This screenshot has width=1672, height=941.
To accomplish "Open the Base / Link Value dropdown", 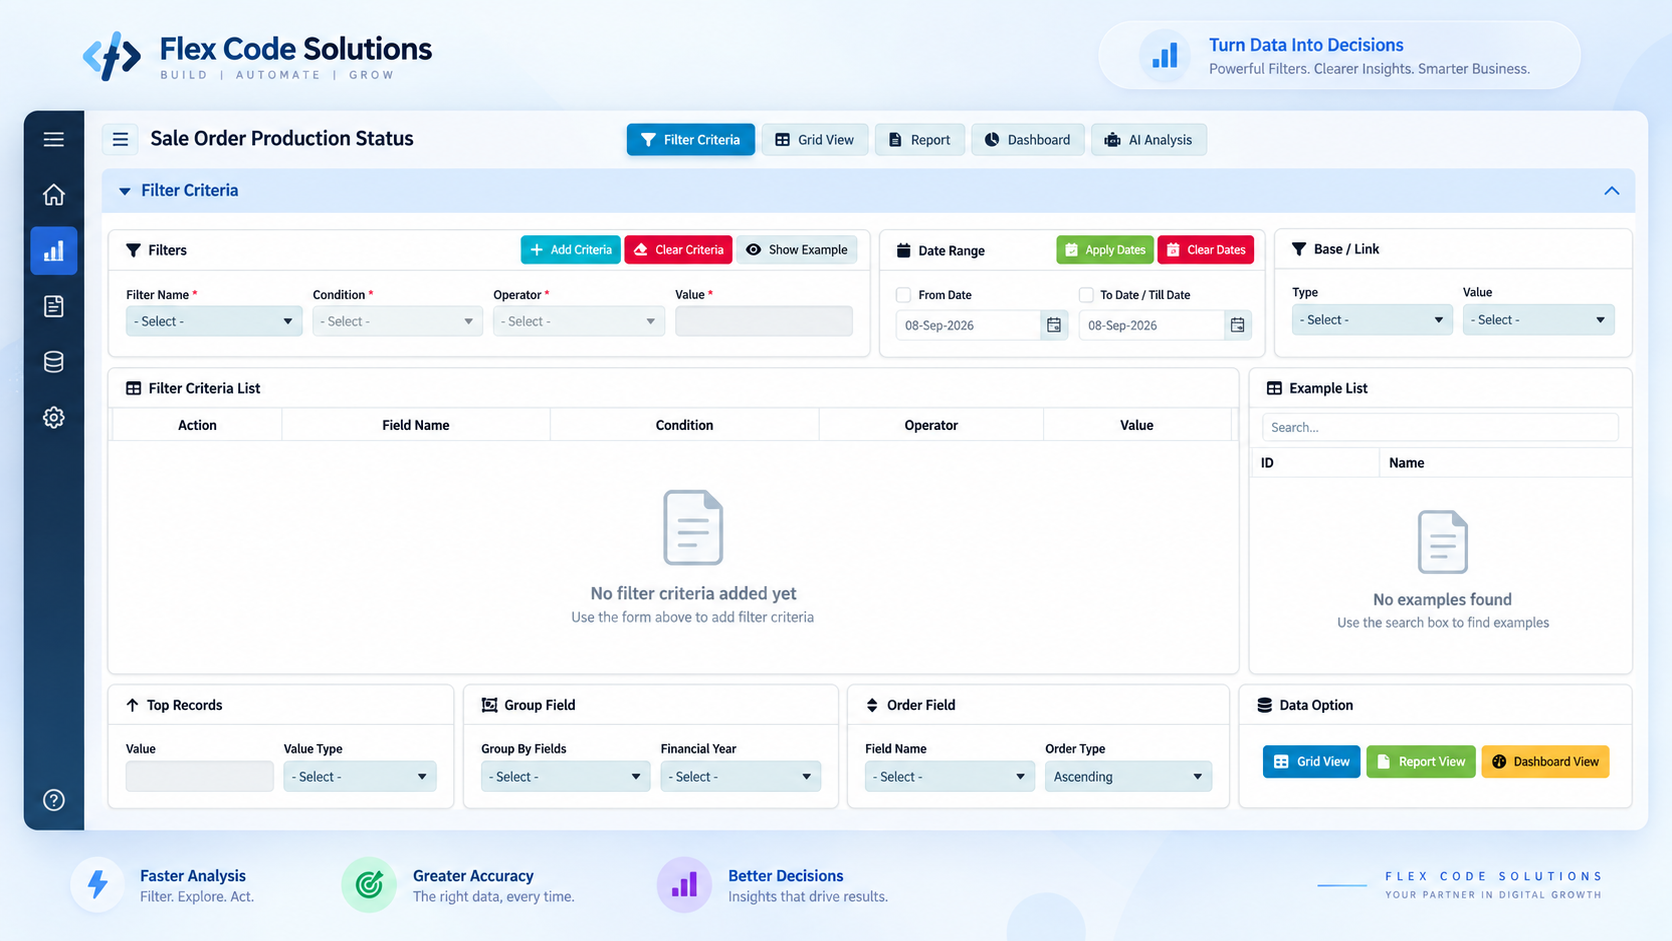I will click(1538, 320).
